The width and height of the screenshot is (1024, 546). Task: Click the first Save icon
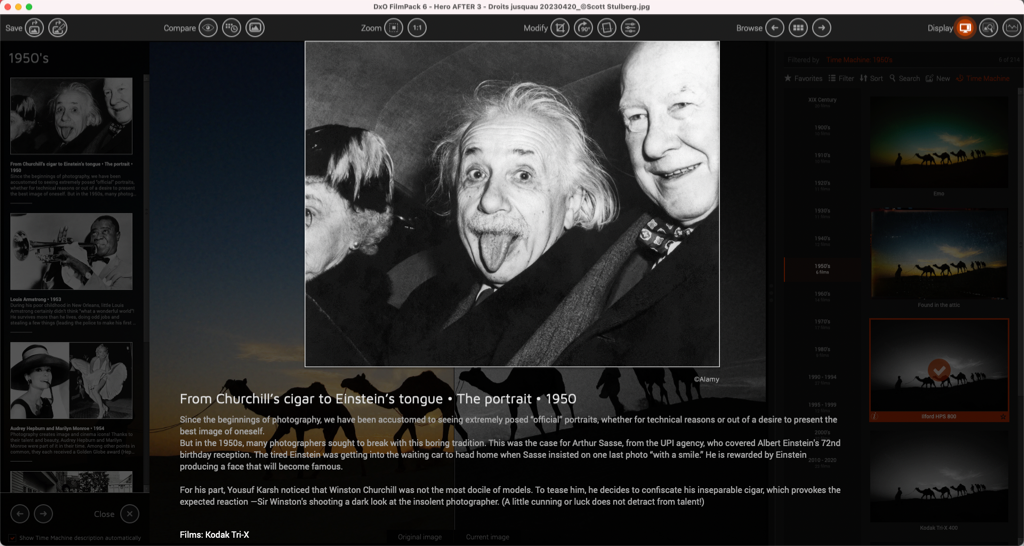click(34, 28)
